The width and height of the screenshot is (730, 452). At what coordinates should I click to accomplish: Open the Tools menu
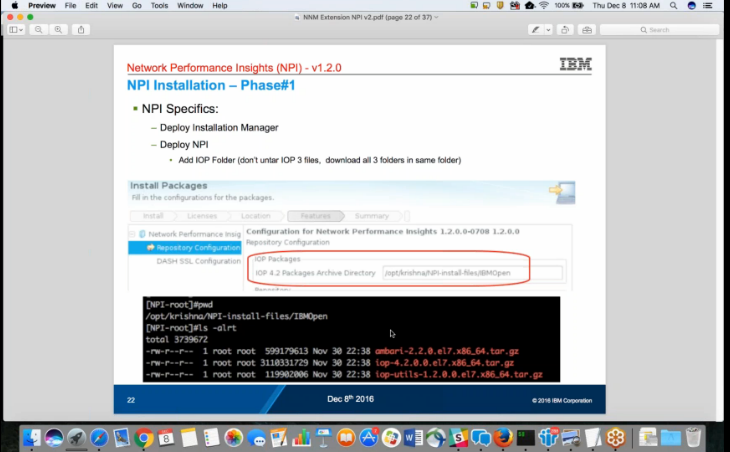[x=159, y=6]
